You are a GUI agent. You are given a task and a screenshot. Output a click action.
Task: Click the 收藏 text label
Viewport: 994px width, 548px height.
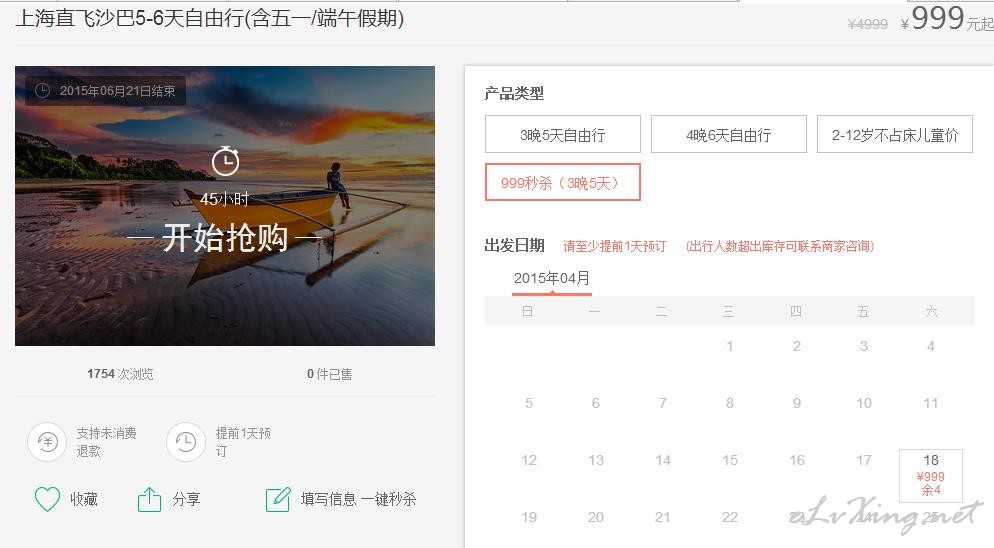[x=84, y=499]
